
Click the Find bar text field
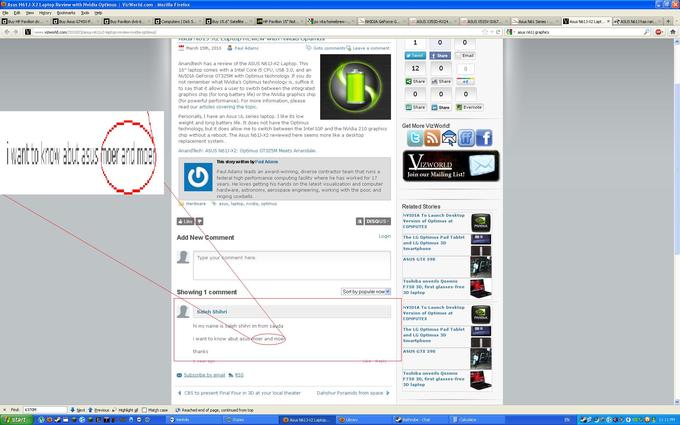45,410
